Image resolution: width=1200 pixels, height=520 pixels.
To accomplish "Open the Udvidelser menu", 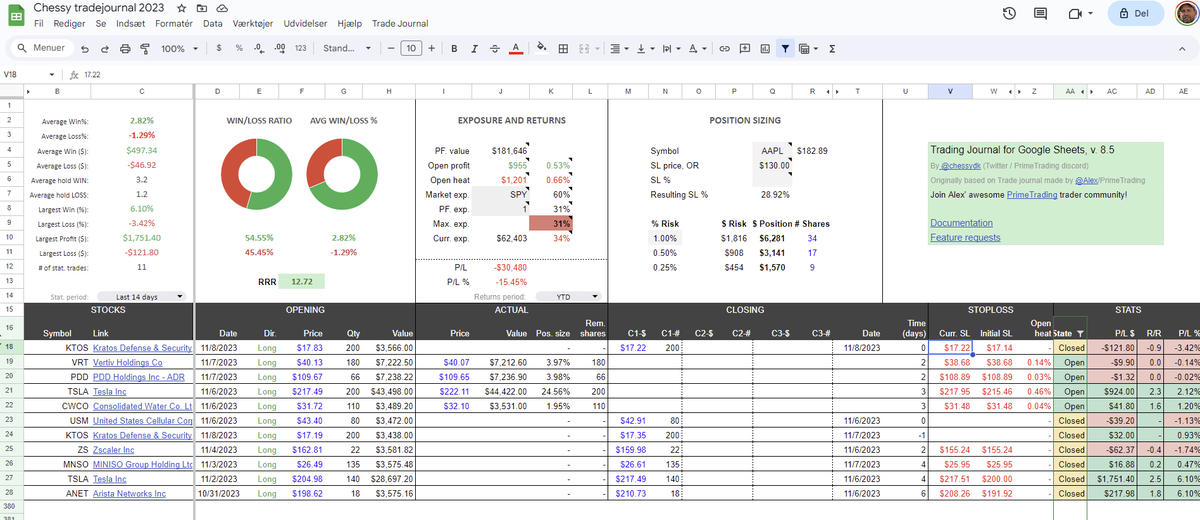I will click(x=305, y=23).
